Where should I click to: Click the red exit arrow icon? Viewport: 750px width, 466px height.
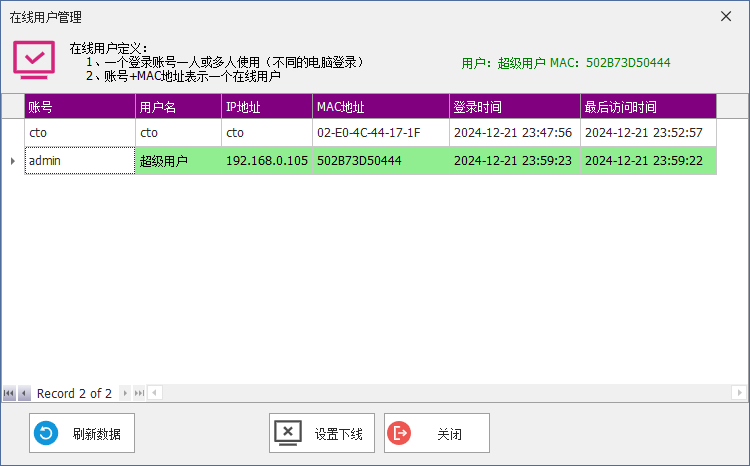pyautogui.click(x=399, y=433)
